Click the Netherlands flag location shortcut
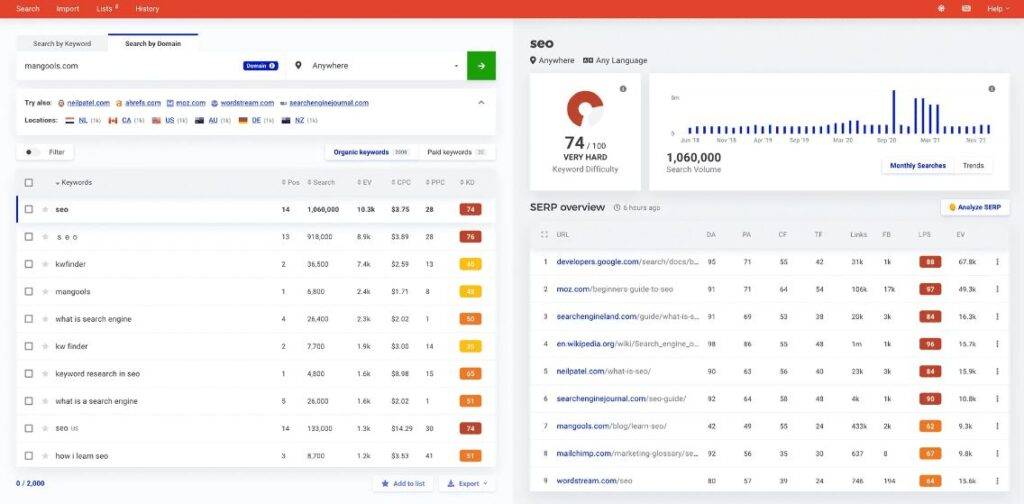This screenshot has height=504, width=1024. click(70, 120)
